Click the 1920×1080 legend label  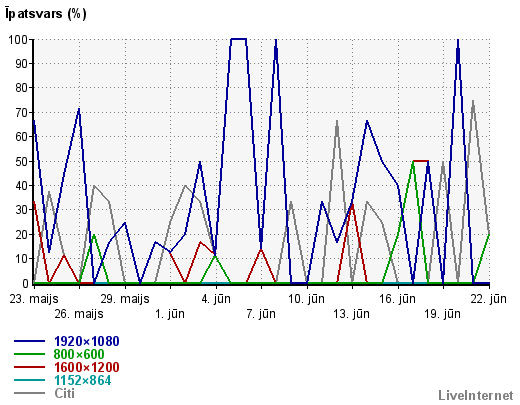tap(87, 341)
